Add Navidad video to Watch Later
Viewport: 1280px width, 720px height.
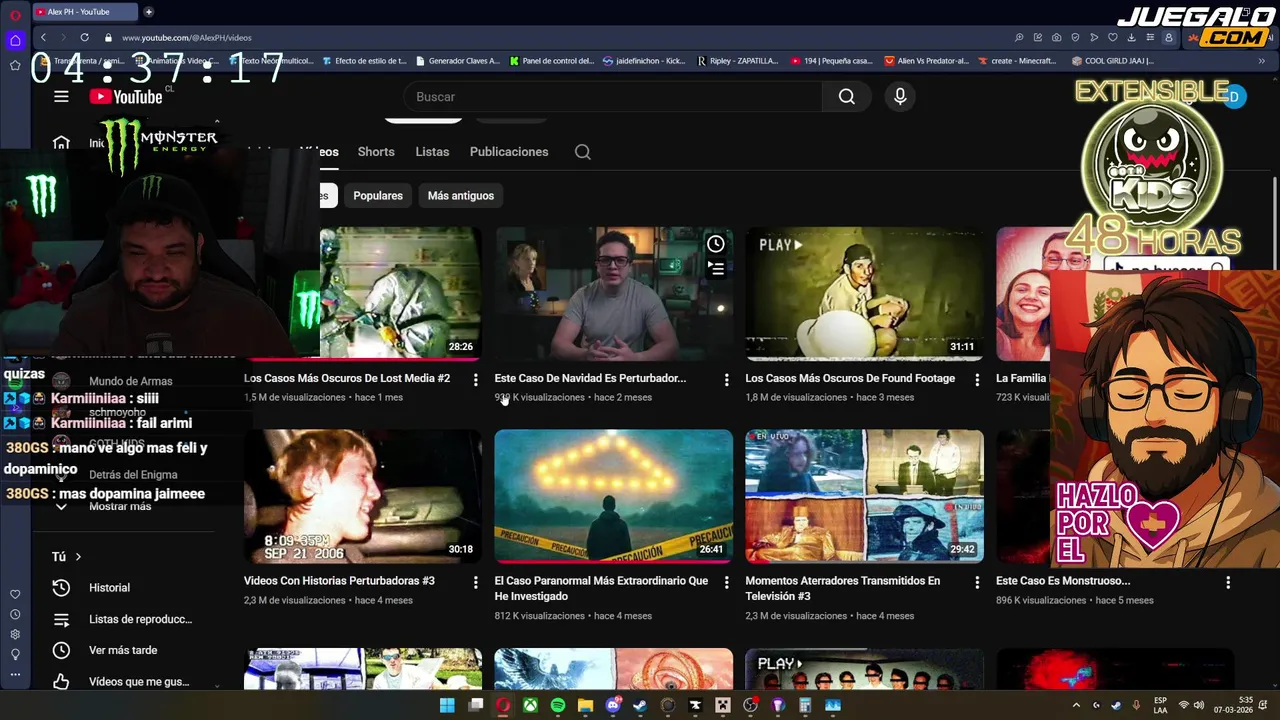[x=716, y=244]
